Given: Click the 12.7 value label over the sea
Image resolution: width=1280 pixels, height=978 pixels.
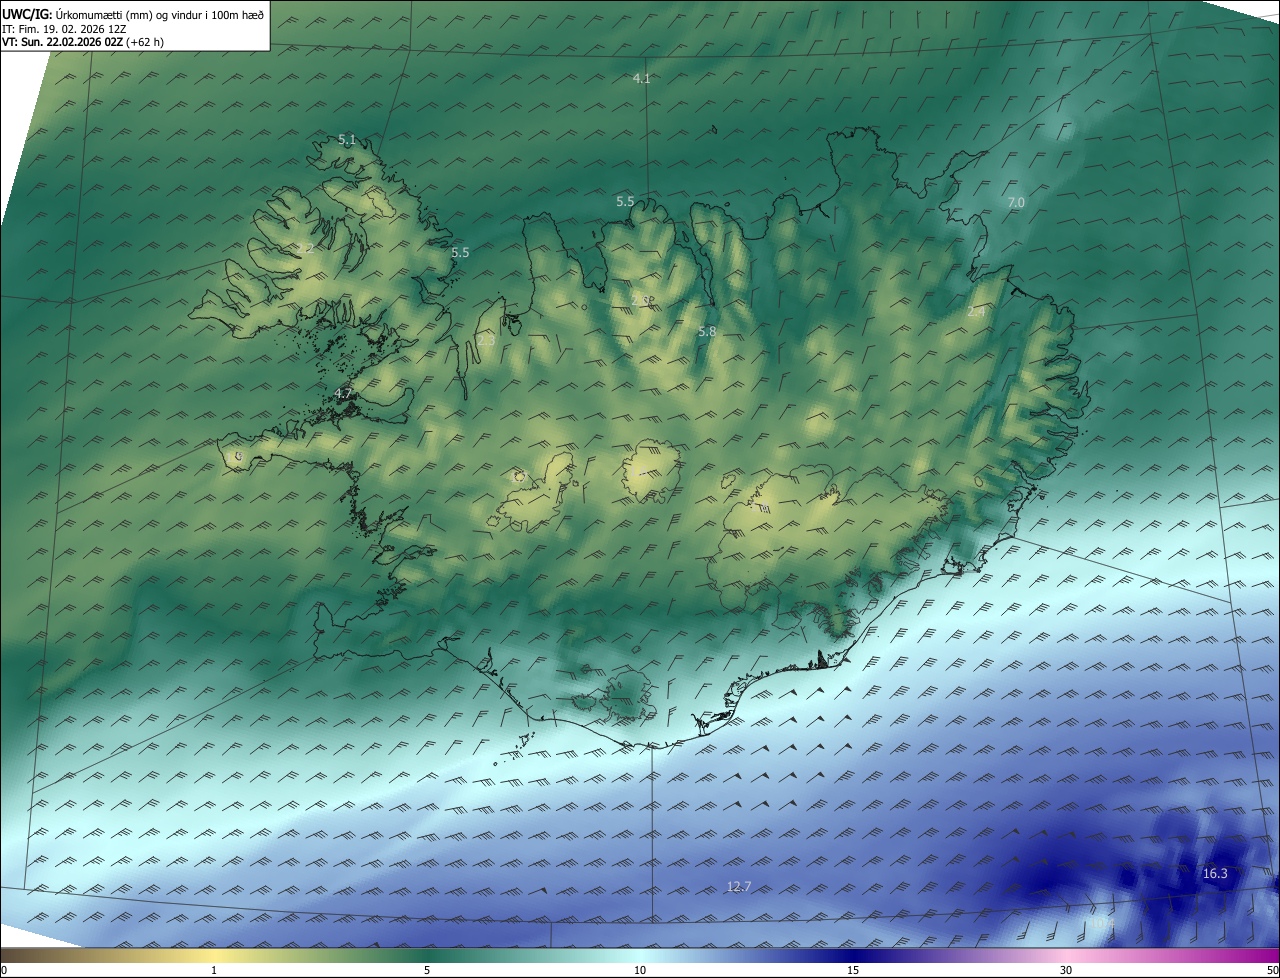Looking at the screenshot, I should [x=739, y=887].
